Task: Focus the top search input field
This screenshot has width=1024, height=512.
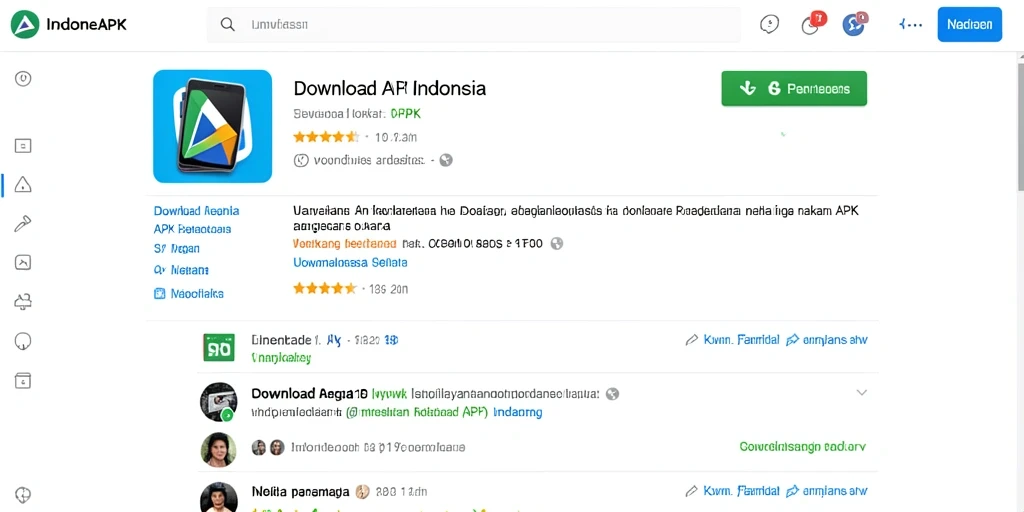Action: click(473, 25)
